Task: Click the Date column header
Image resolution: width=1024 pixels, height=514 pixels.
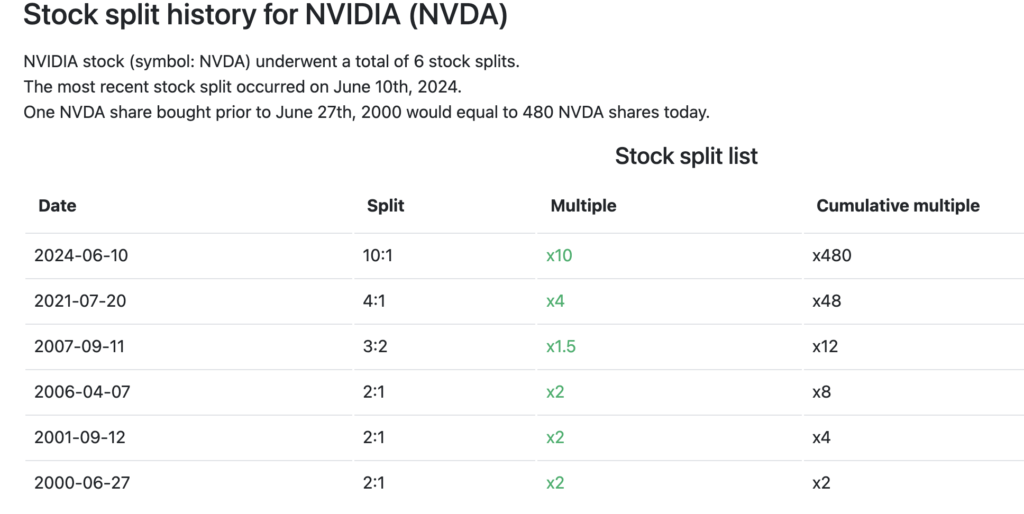Action: click(x=57, y=206)
